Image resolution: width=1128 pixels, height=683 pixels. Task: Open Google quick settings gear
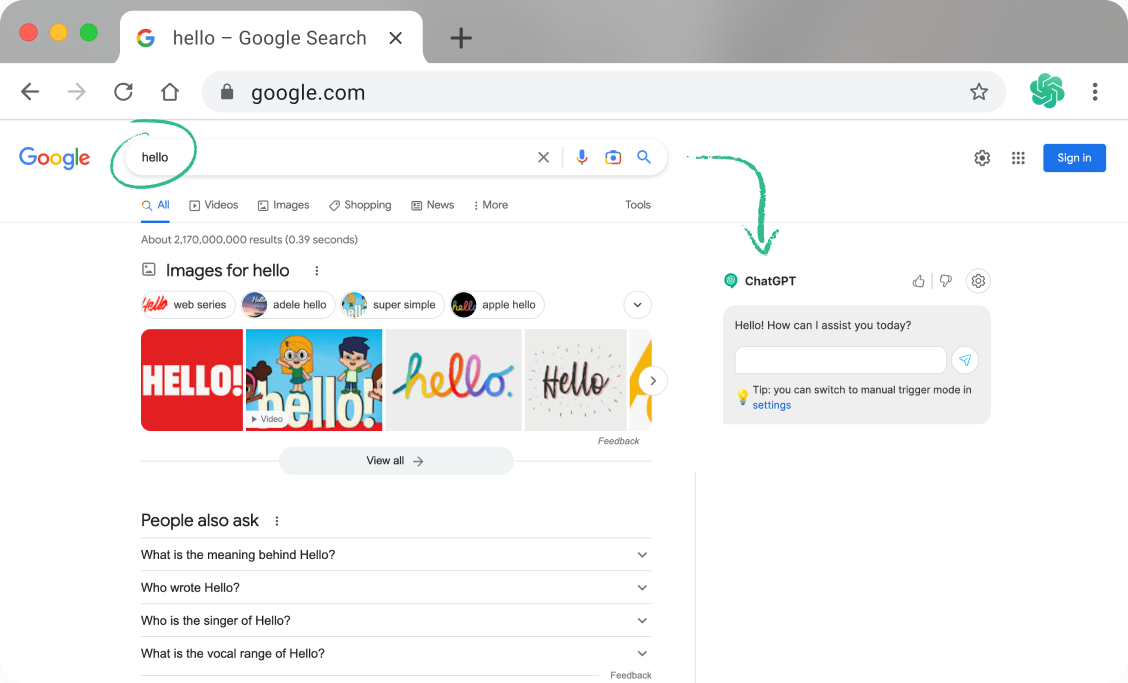pyautogui.click(x=982, y=158)
